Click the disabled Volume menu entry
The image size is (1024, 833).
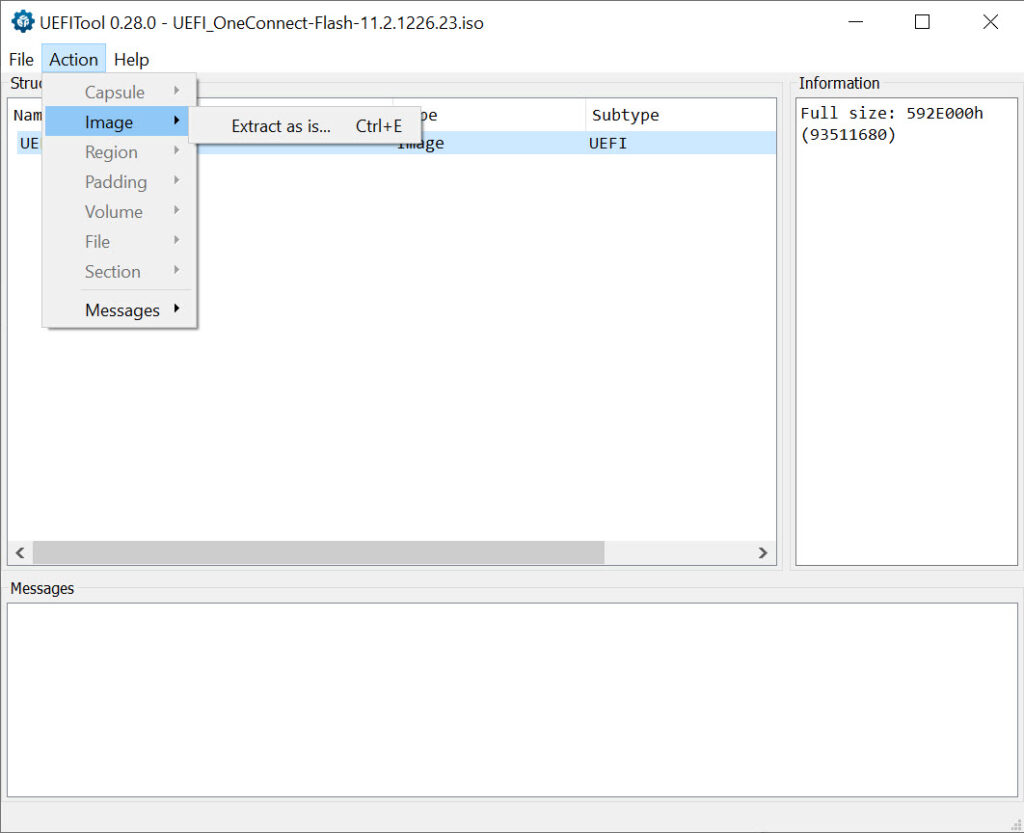[x=120, y=212]
